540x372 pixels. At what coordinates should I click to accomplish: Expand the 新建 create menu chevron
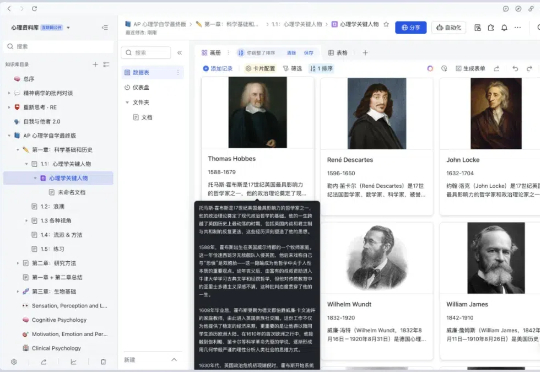coord(174,360)
